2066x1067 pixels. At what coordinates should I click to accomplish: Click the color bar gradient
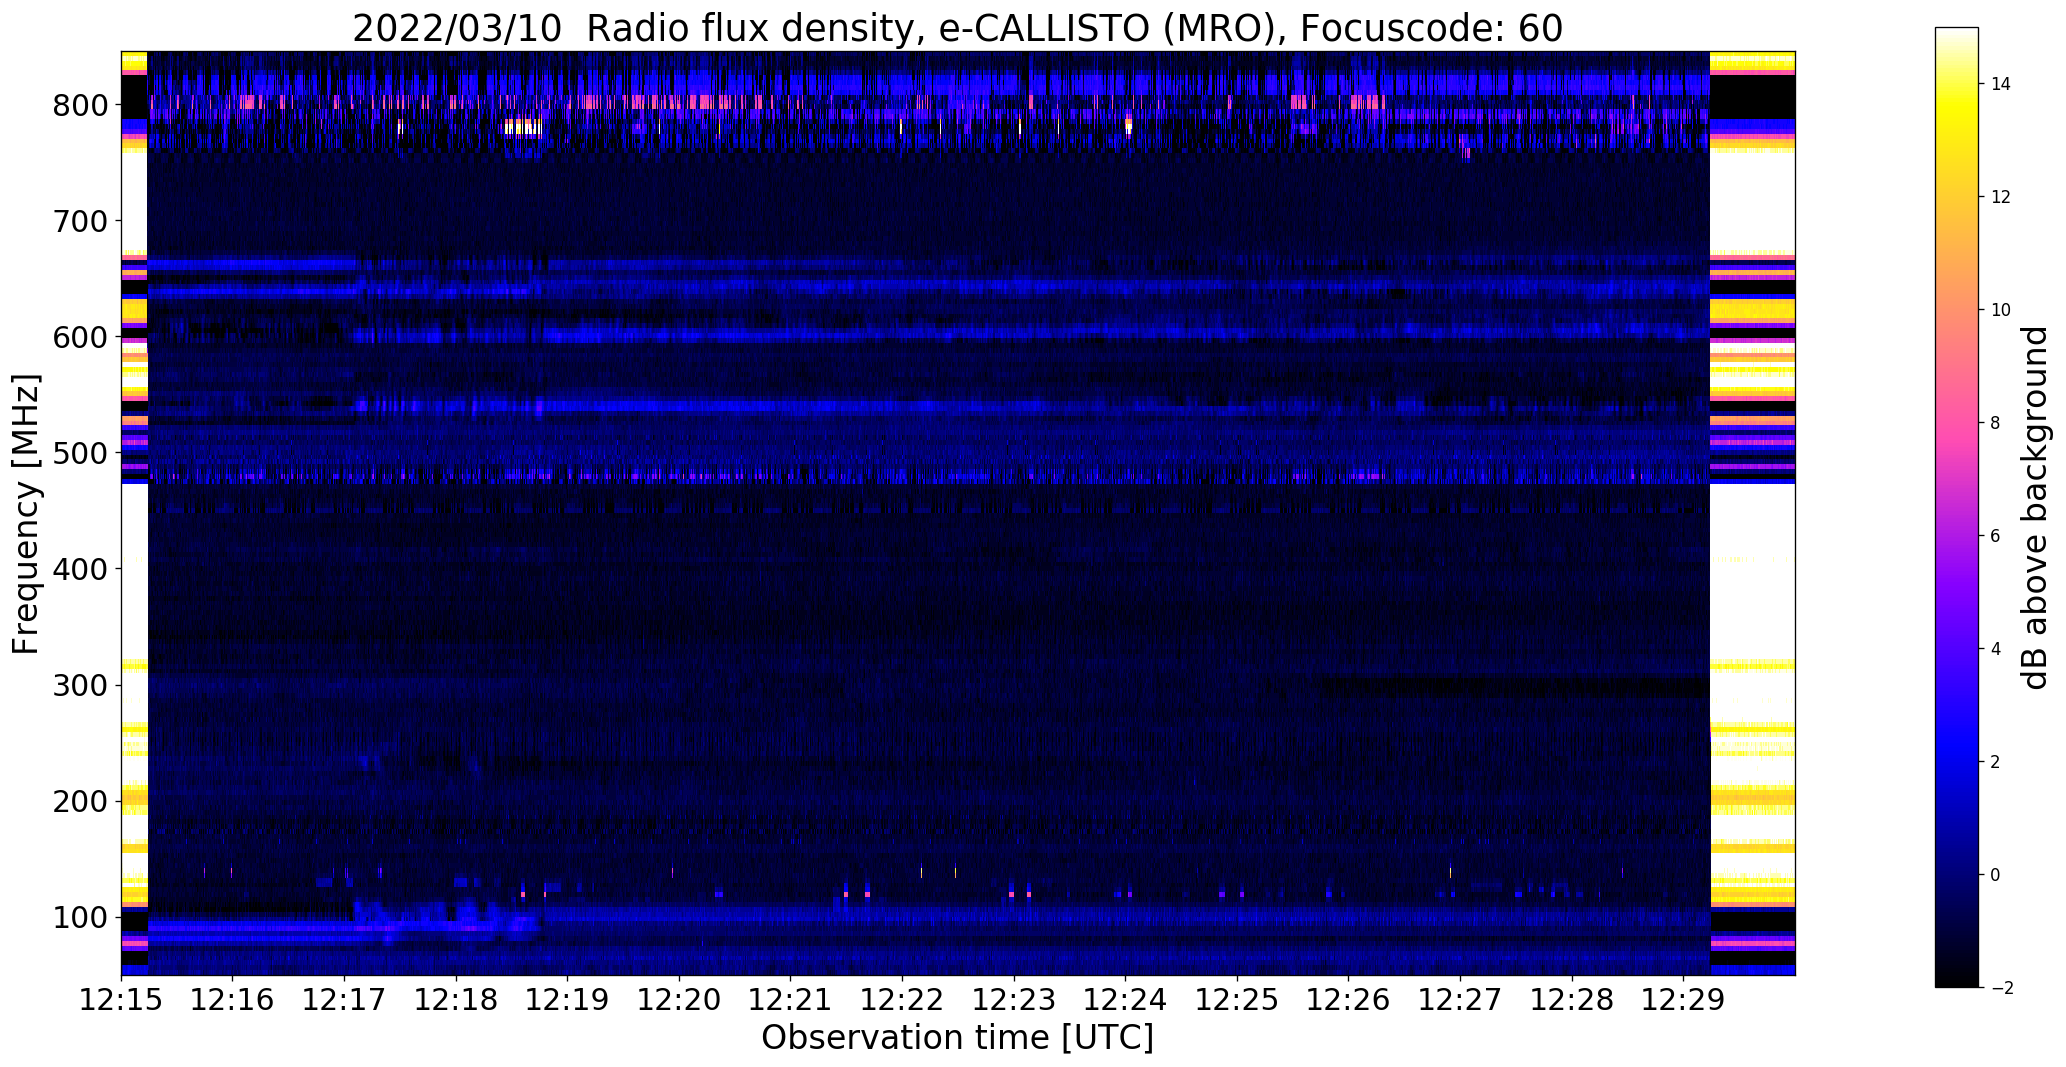(x=1957, y=508)
